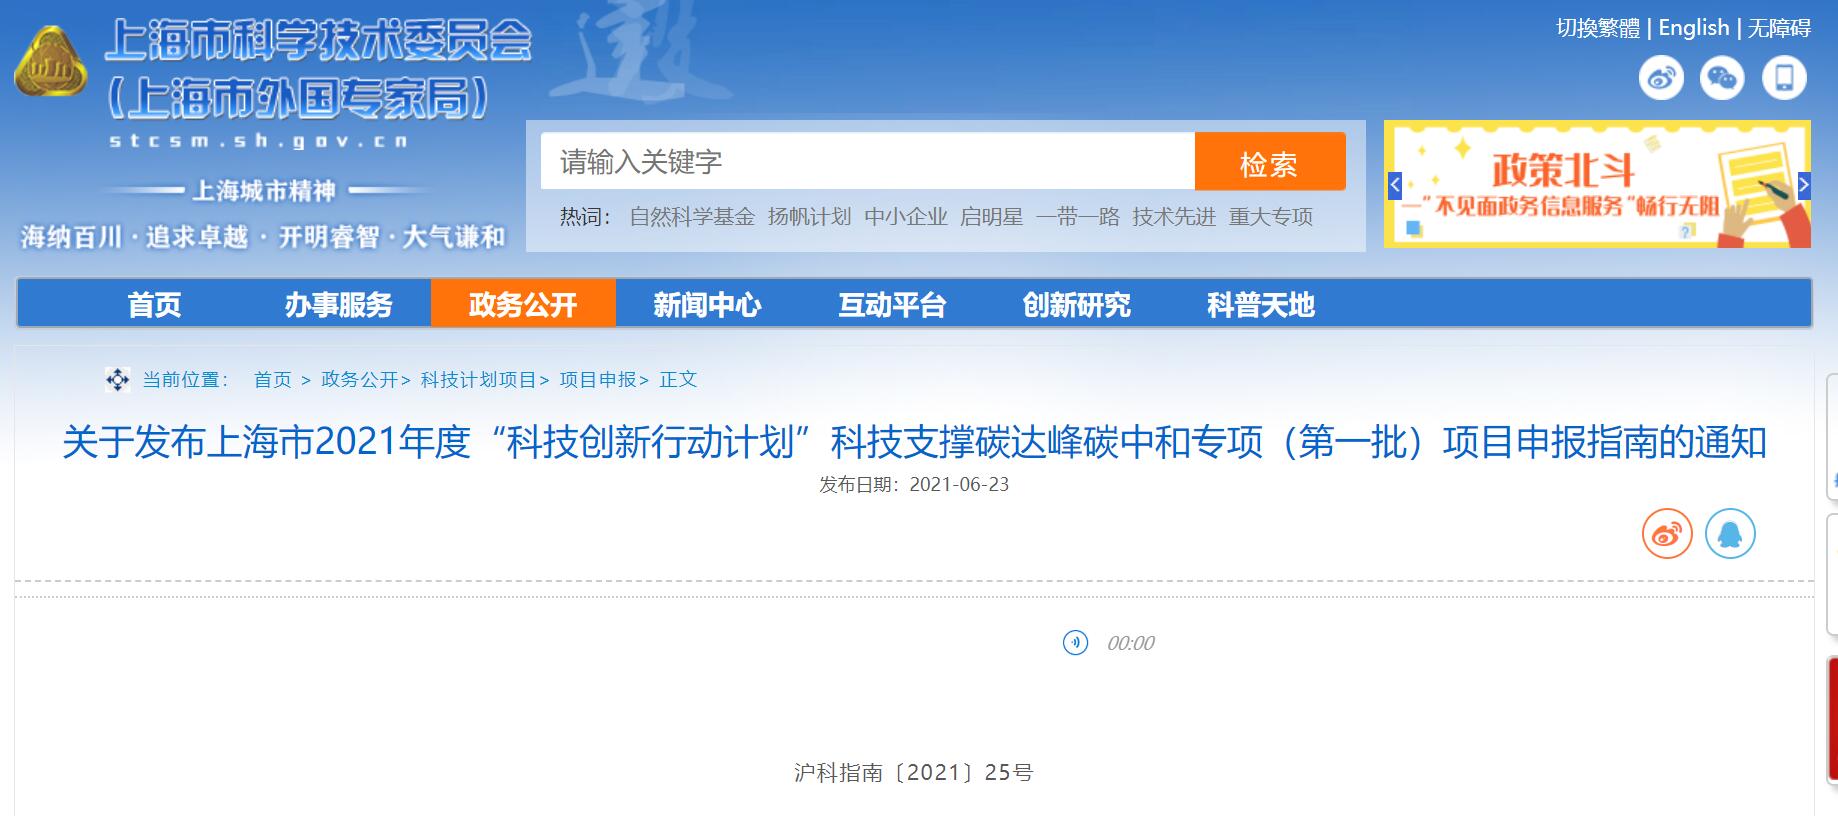Click the keyword search input field
1838x816 pixels.
click(x=866, y=162)
